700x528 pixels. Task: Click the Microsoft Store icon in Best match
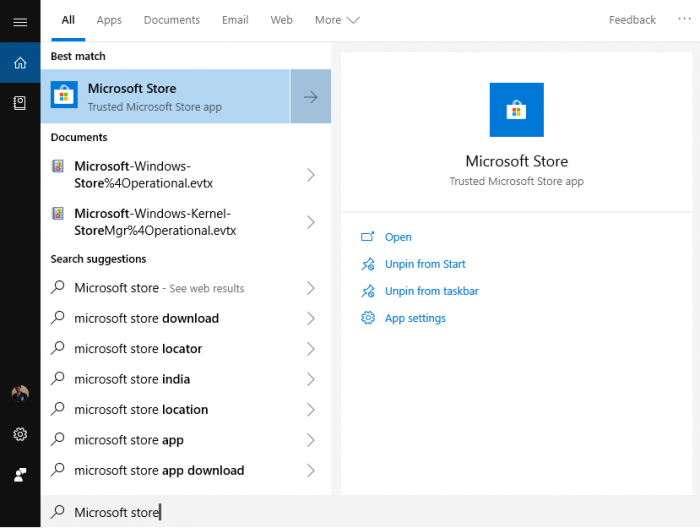[64, 95]
